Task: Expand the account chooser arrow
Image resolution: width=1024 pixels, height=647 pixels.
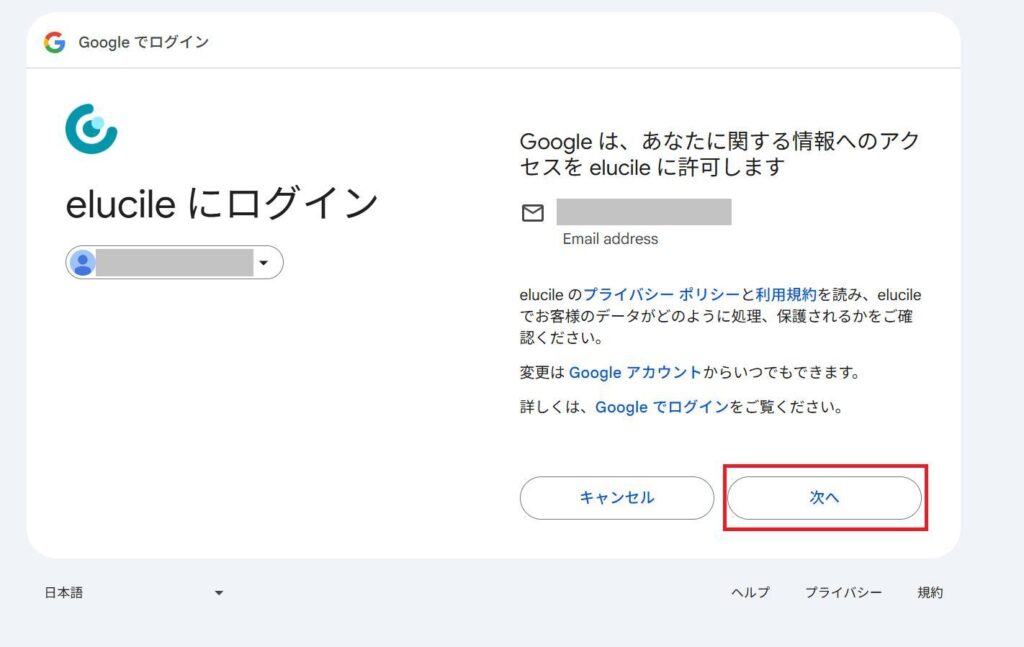Action: [x=264, y=261]
